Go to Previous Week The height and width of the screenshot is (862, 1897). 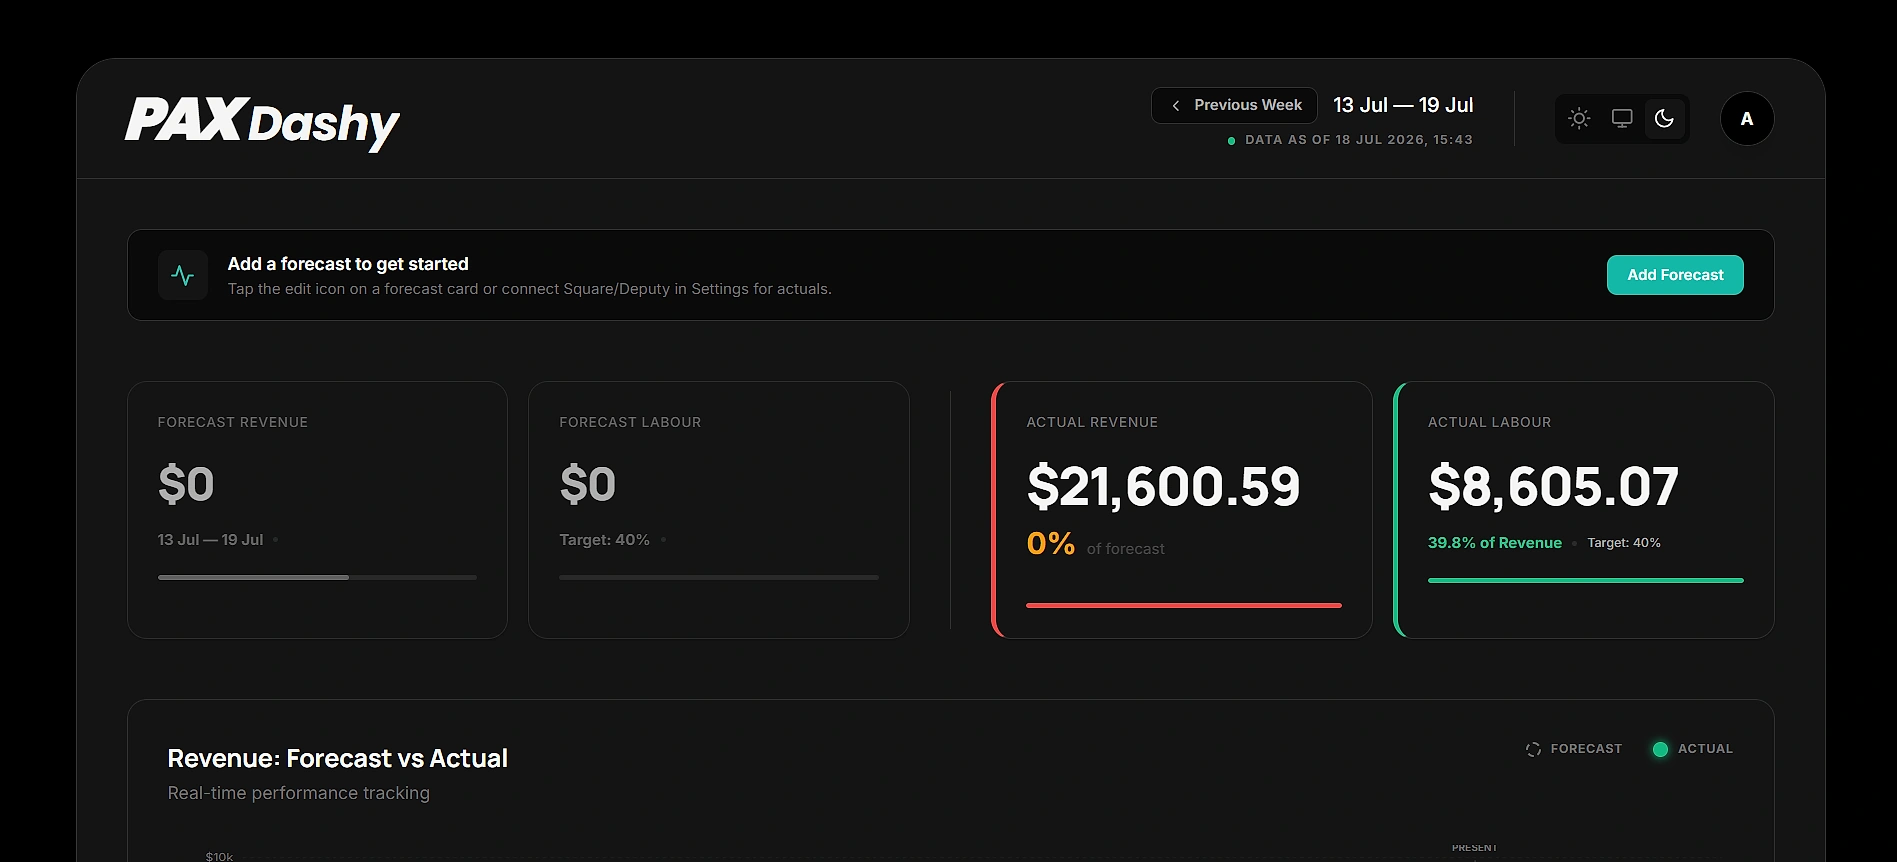coord(1234,105)
